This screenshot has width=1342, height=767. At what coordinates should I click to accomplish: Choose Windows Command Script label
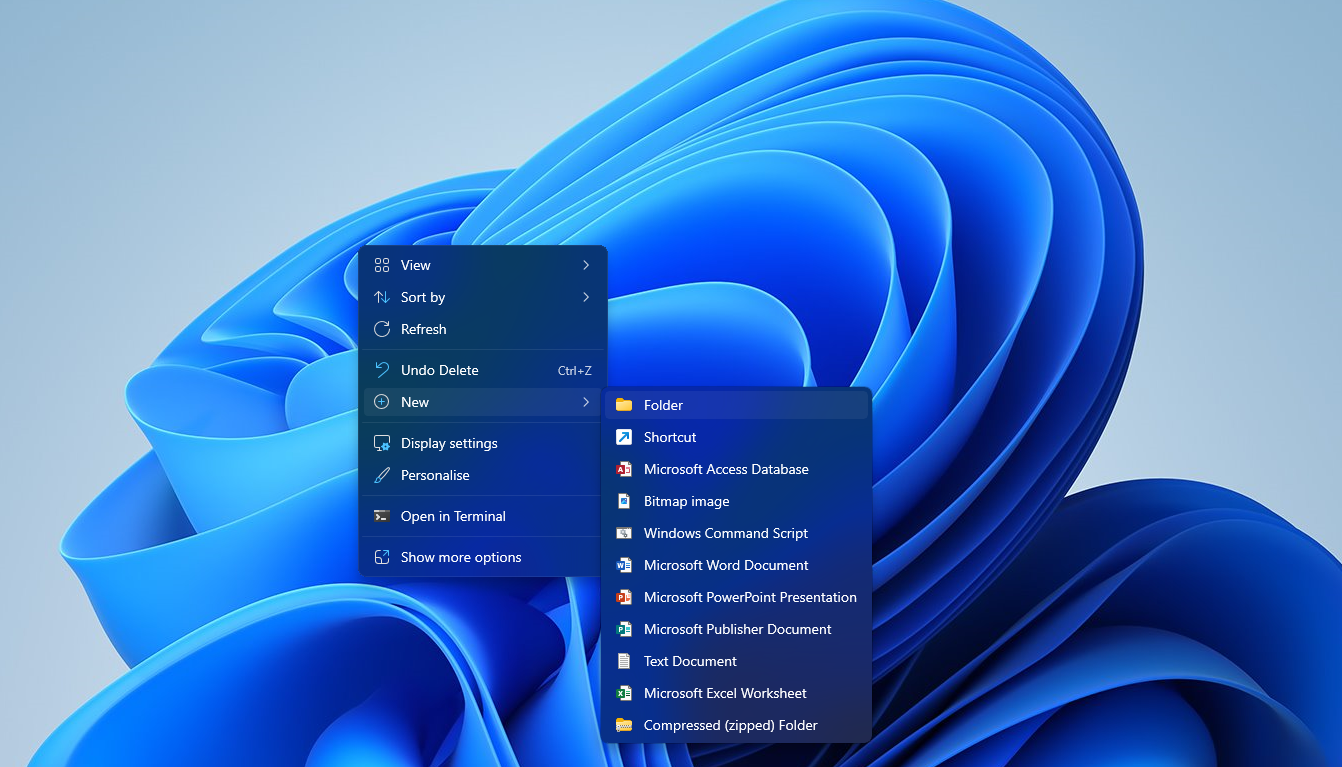[x=726, y=533]
